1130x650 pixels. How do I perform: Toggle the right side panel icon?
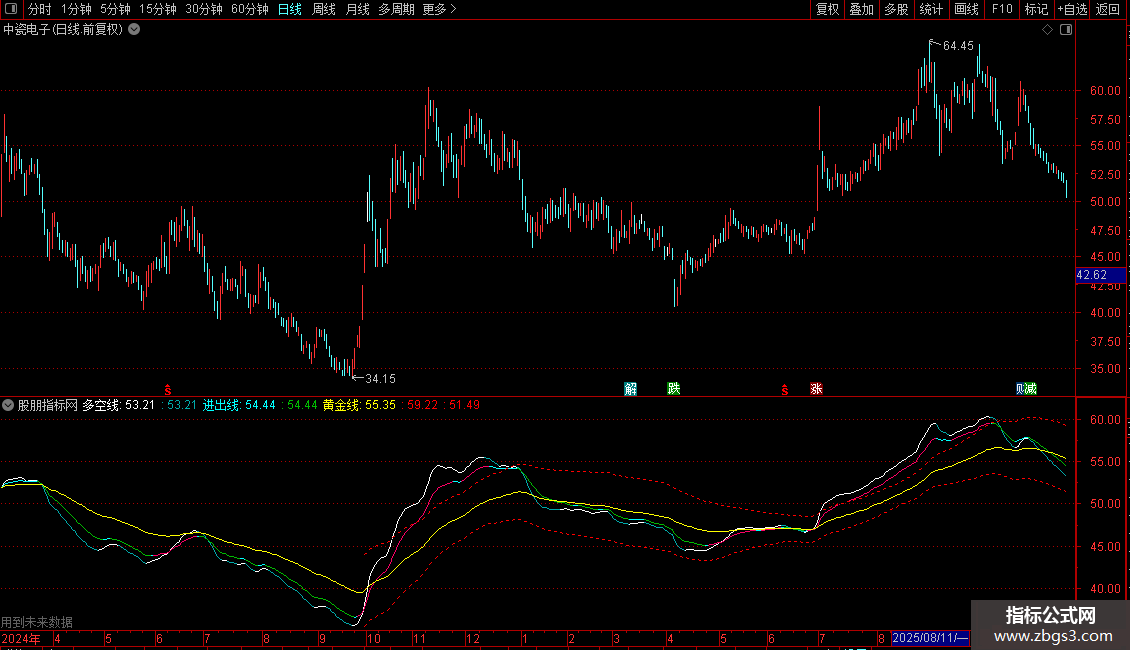(x=1065, y=30)
